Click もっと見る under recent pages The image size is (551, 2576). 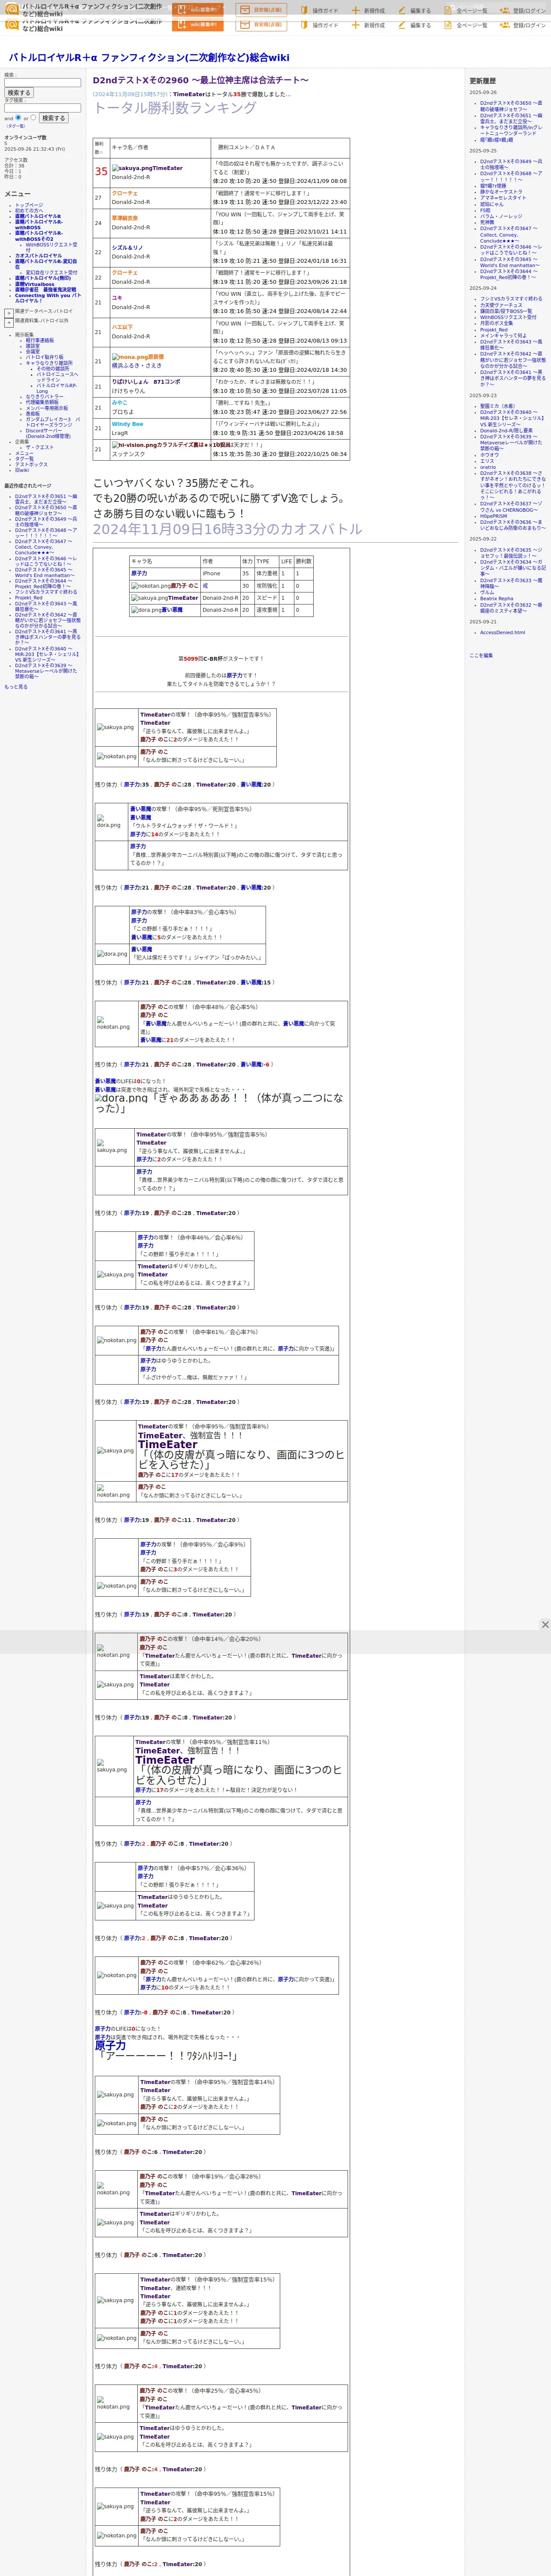[x=16, y=687]
